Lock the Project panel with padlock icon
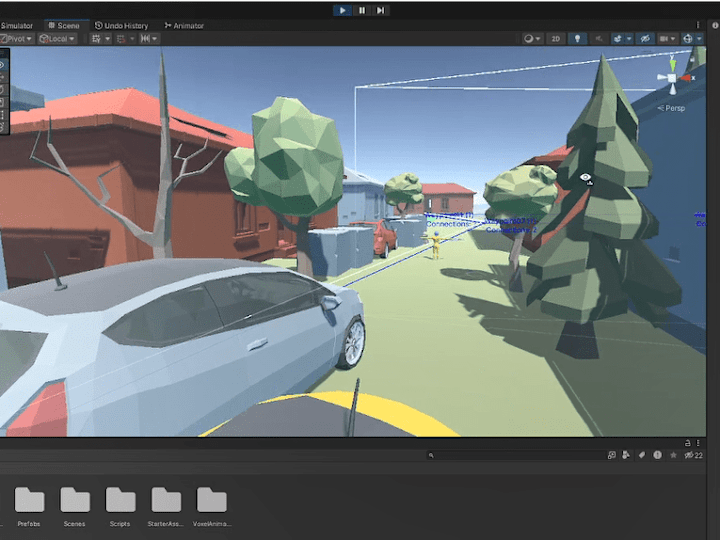The width and height of the screenshot is (720, 540). click(x=687, y=443)
